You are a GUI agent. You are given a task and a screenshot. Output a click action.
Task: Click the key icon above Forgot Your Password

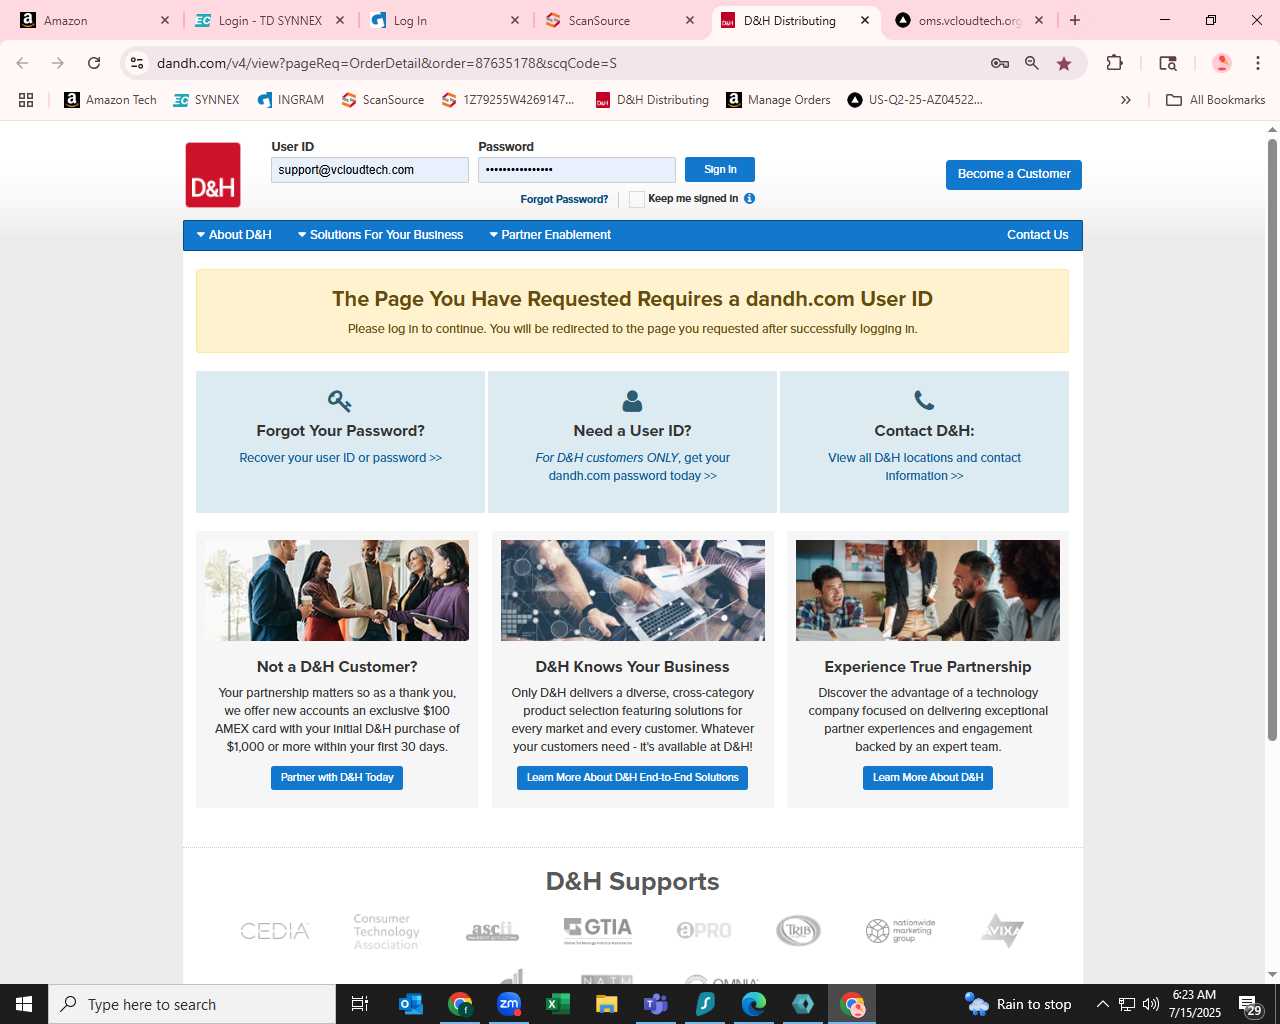coord(340,401)
